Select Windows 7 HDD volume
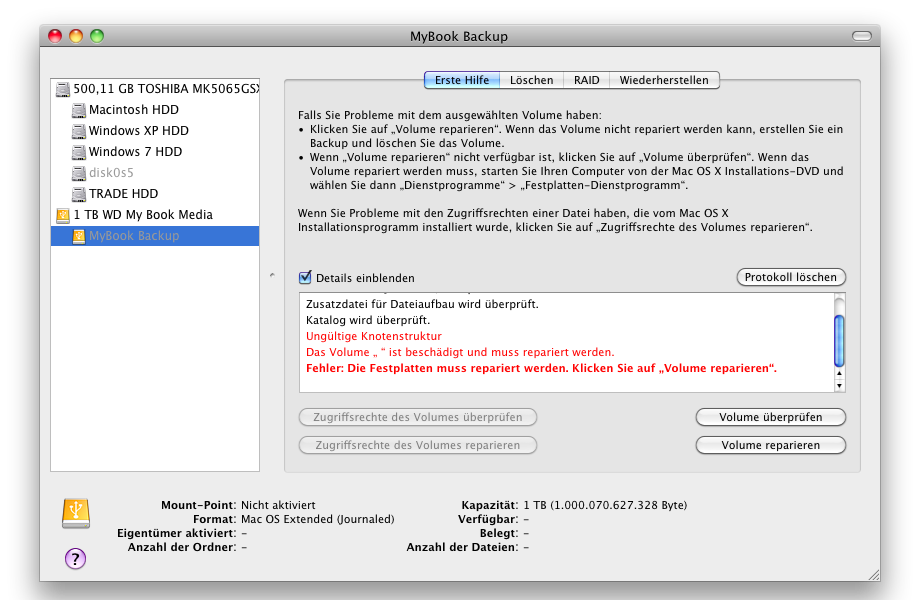 155,152
